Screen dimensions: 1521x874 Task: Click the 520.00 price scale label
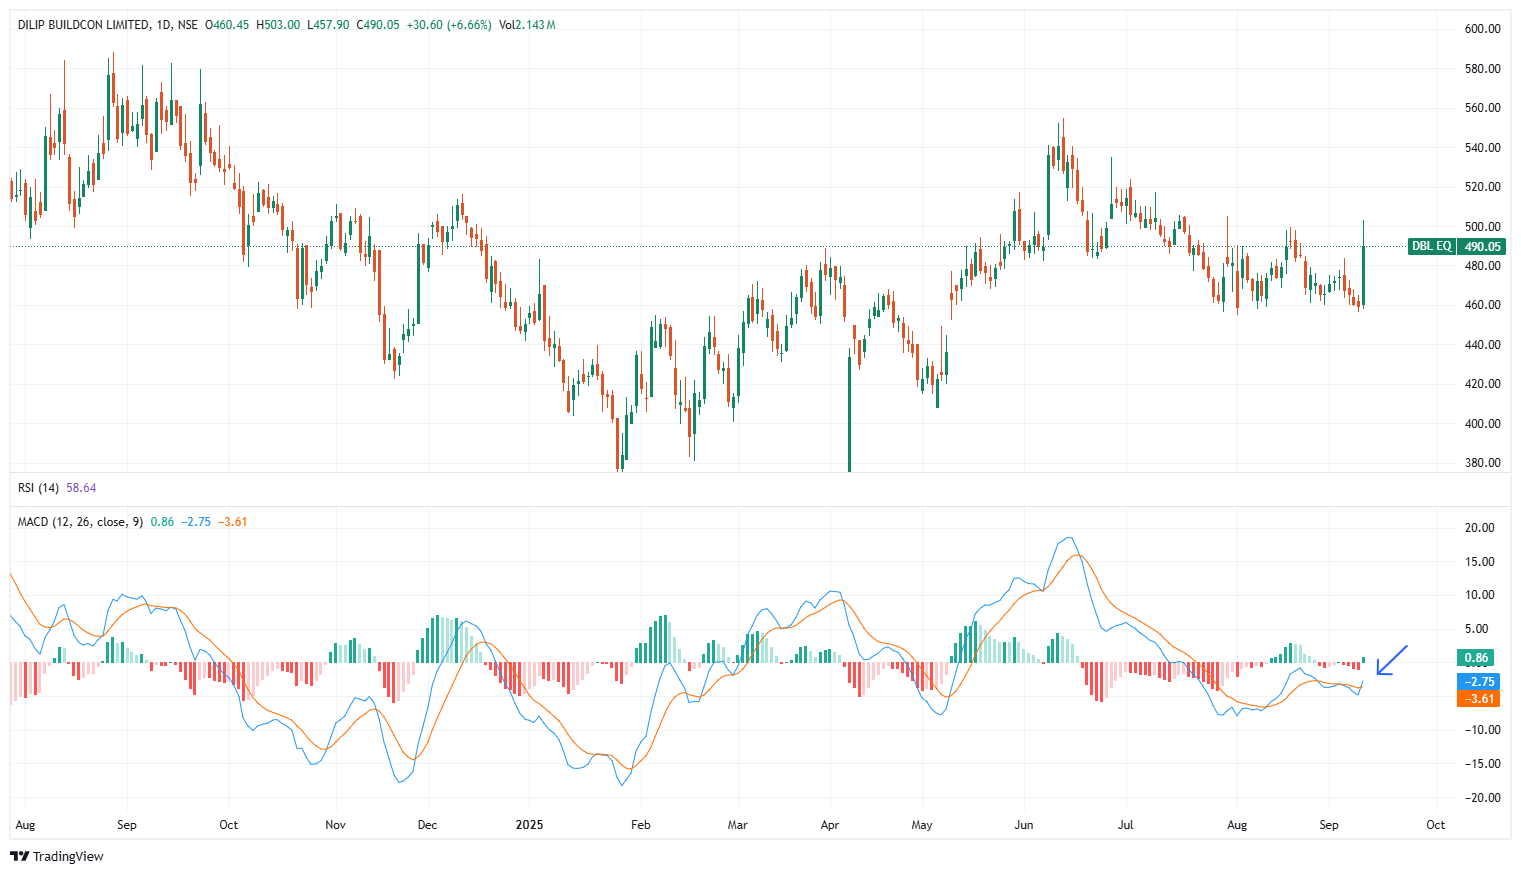[1483, 187]
